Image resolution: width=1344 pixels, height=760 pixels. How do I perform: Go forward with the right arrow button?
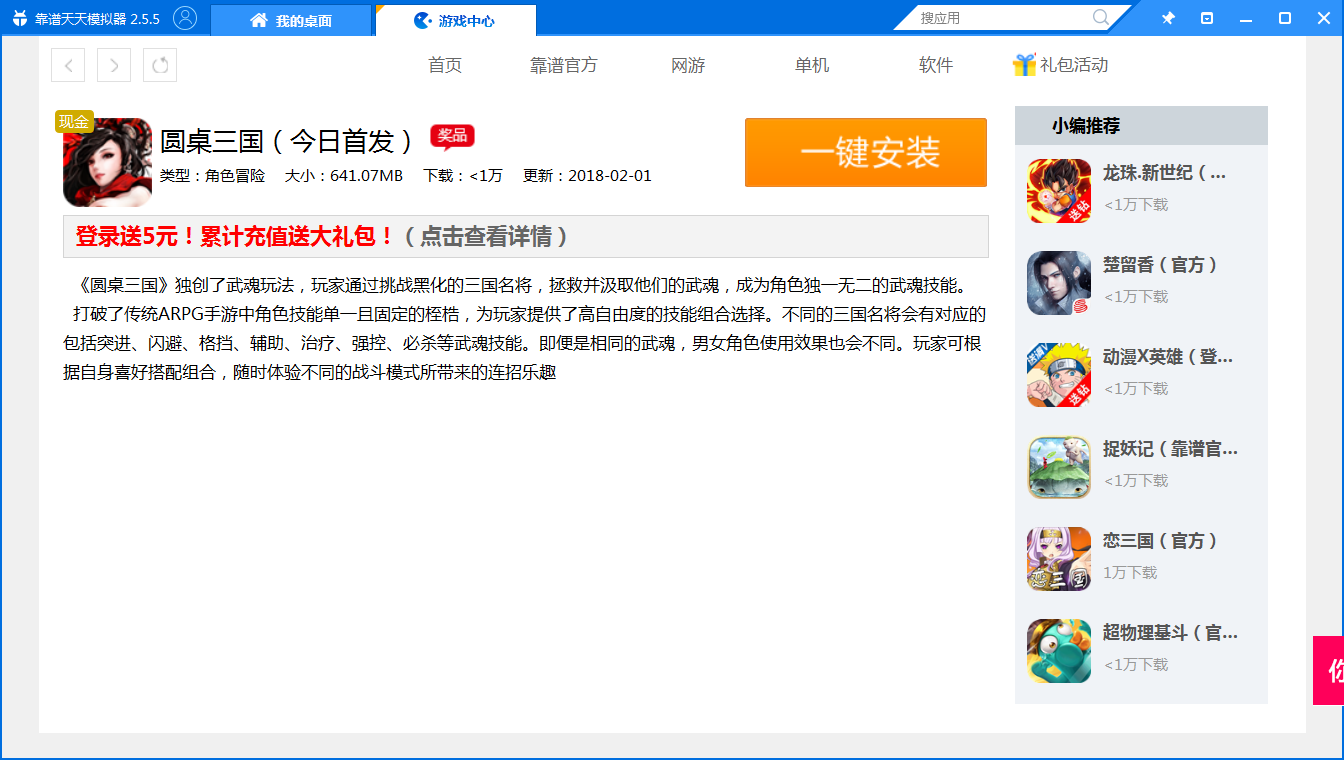(x=114, y=65)
